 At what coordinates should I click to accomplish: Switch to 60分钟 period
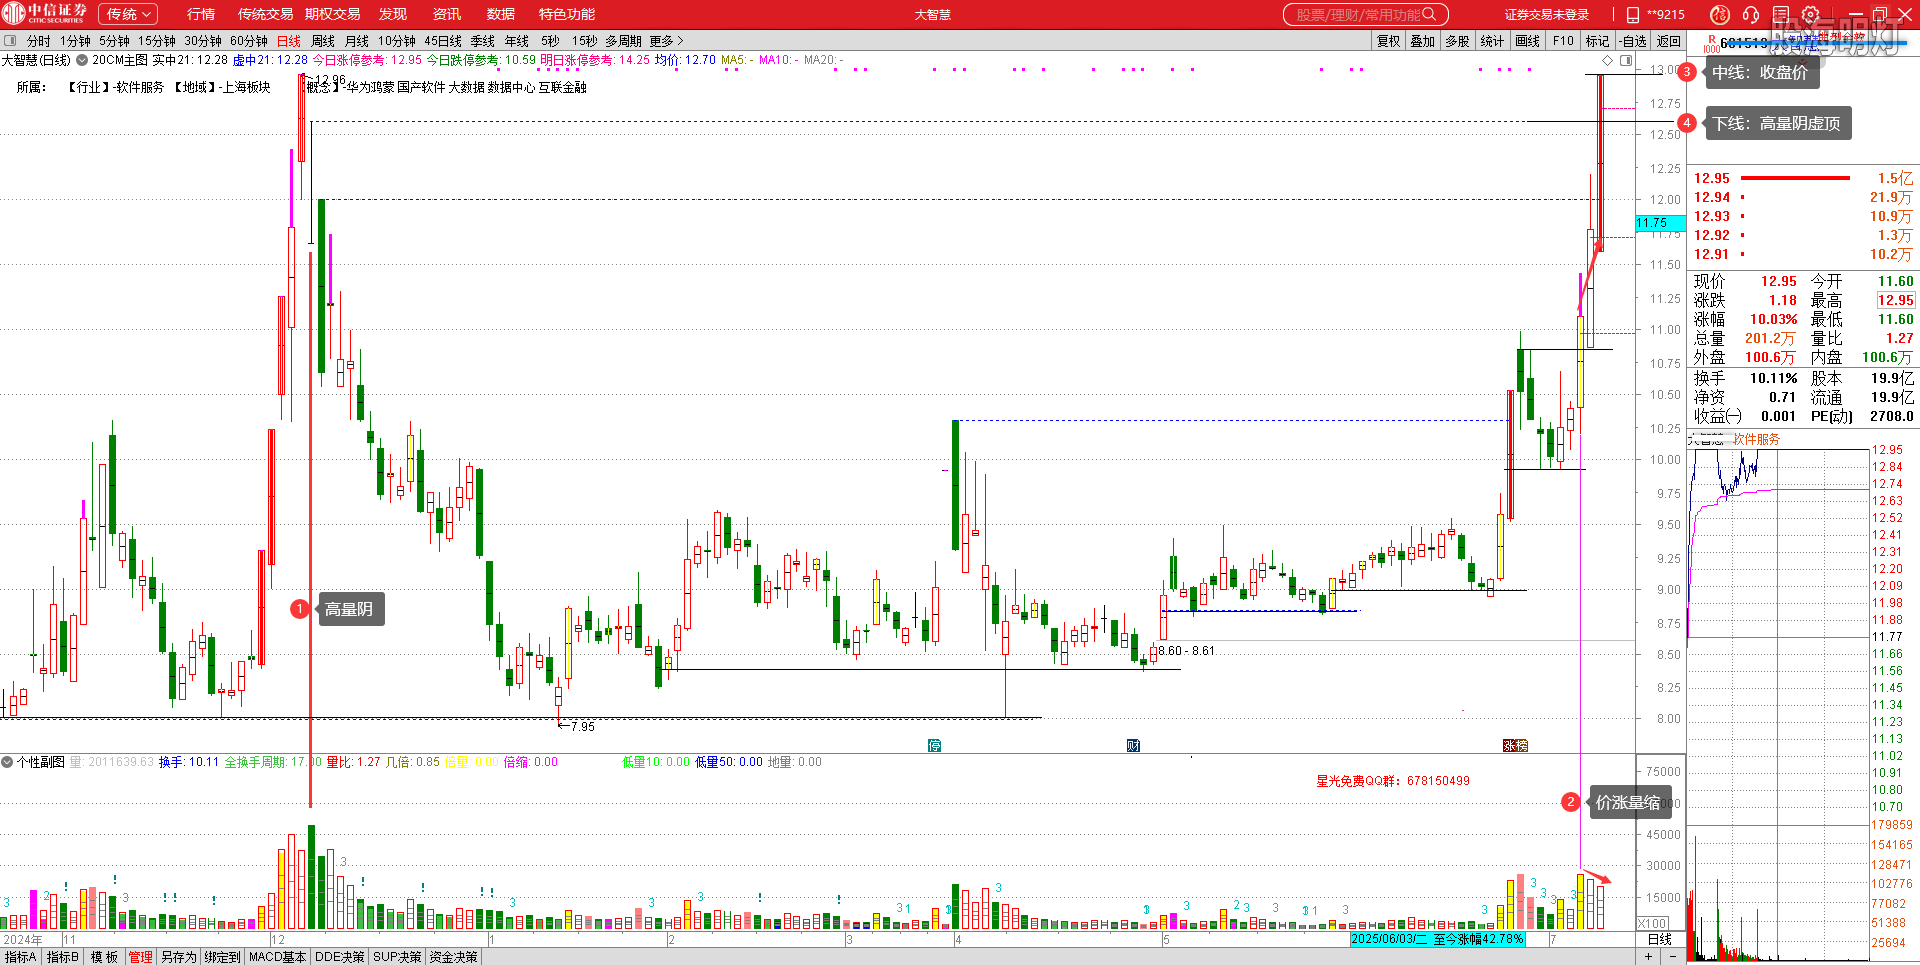[249, 41]
